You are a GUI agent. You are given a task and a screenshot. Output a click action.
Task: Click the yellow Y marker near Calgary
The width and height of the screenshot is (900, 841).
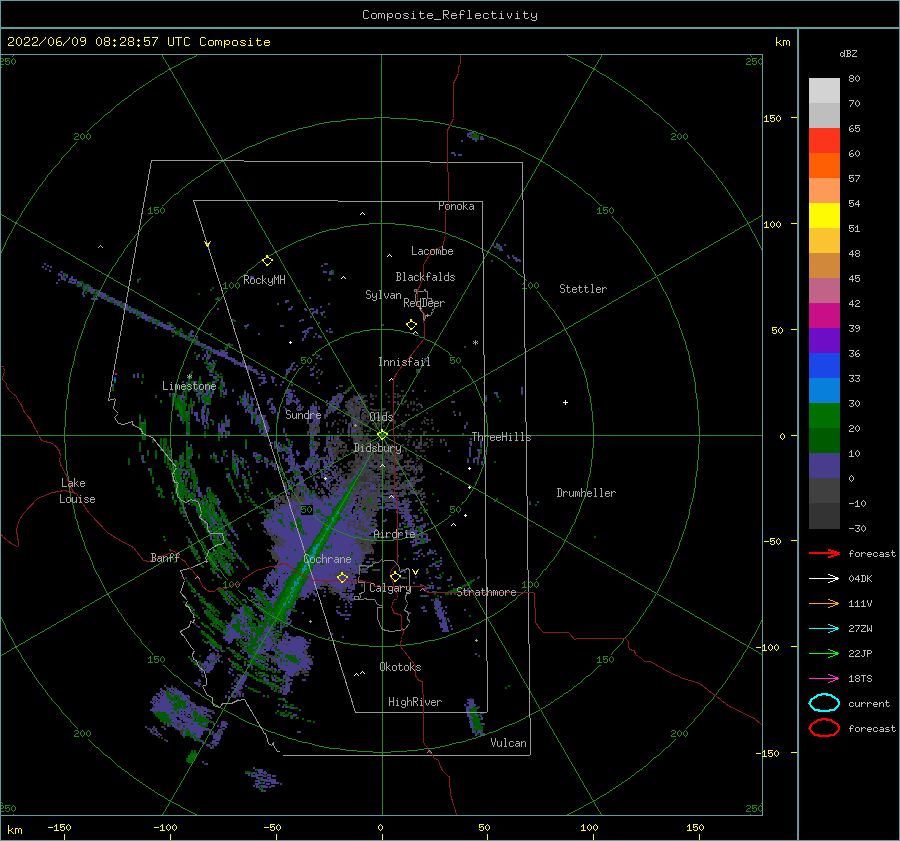(416, 572)
